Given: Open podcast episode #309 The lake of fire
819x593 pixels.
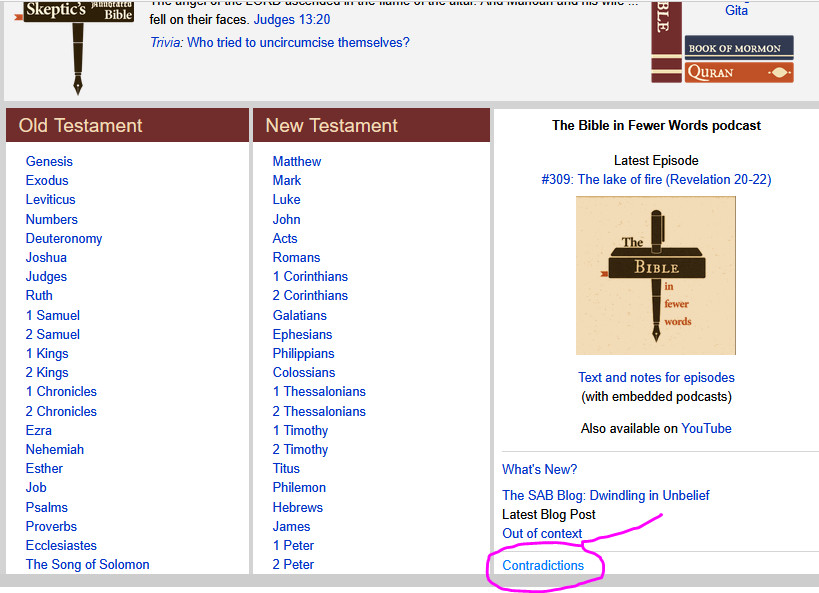Looking at the screenshot, I should click(656, 180).
